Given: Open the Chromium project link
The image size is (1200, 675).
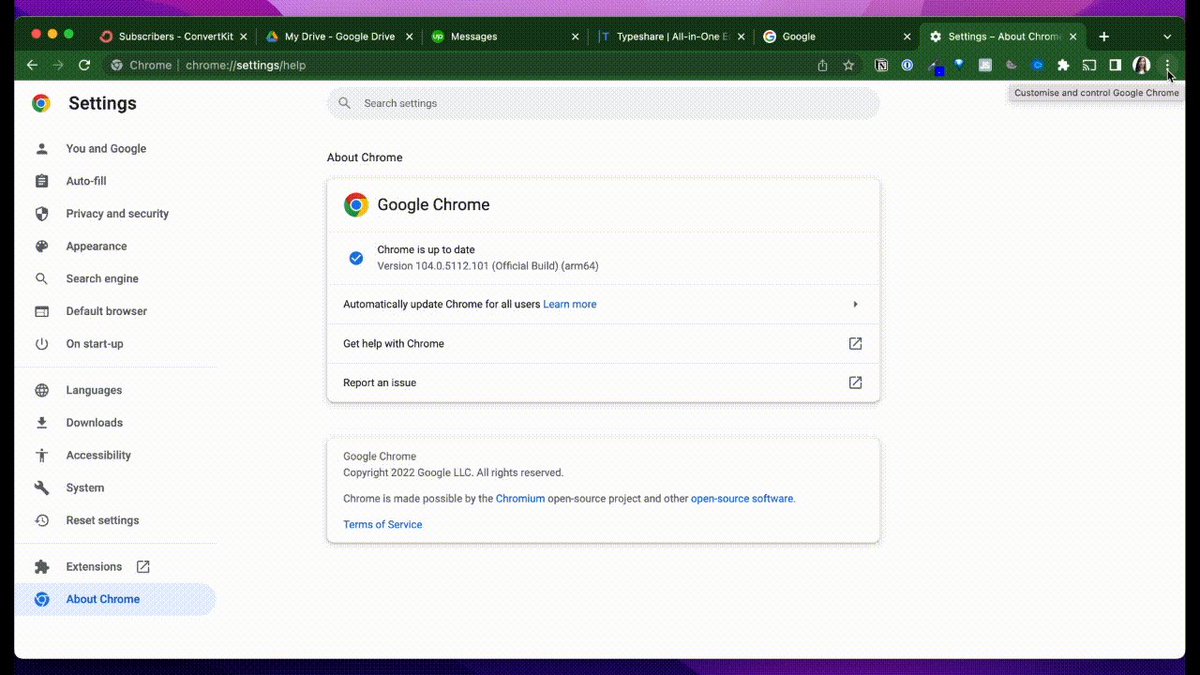Looking at the screenshot, I should (x=520, y=498).
